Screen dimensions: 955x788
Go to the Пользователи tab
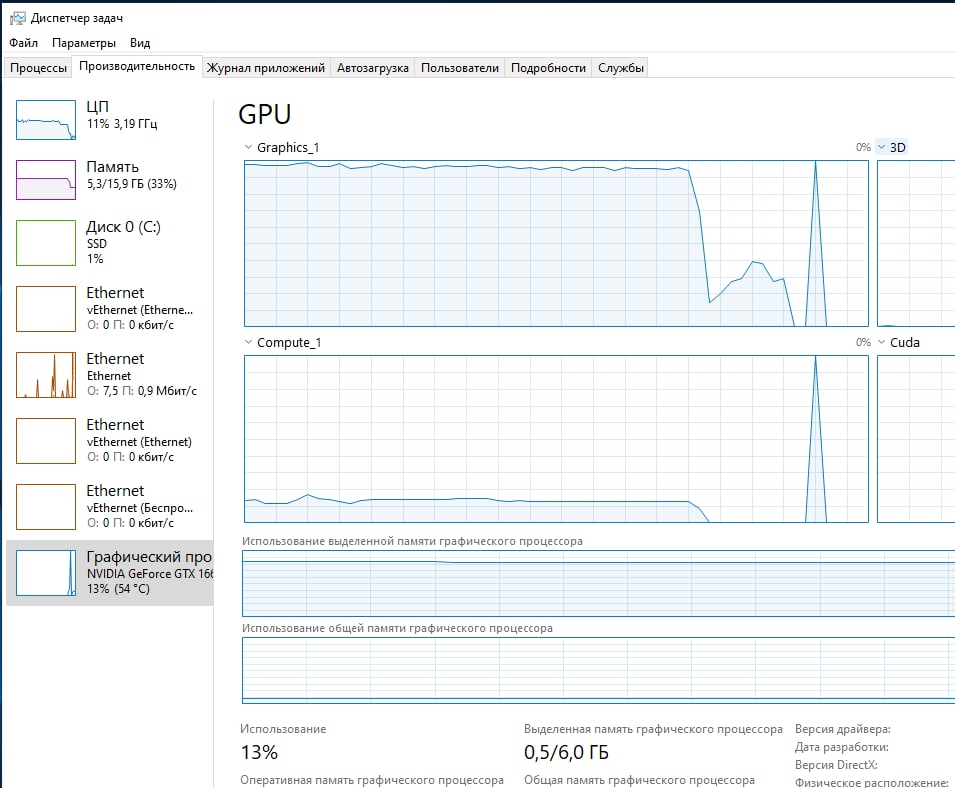460,68
